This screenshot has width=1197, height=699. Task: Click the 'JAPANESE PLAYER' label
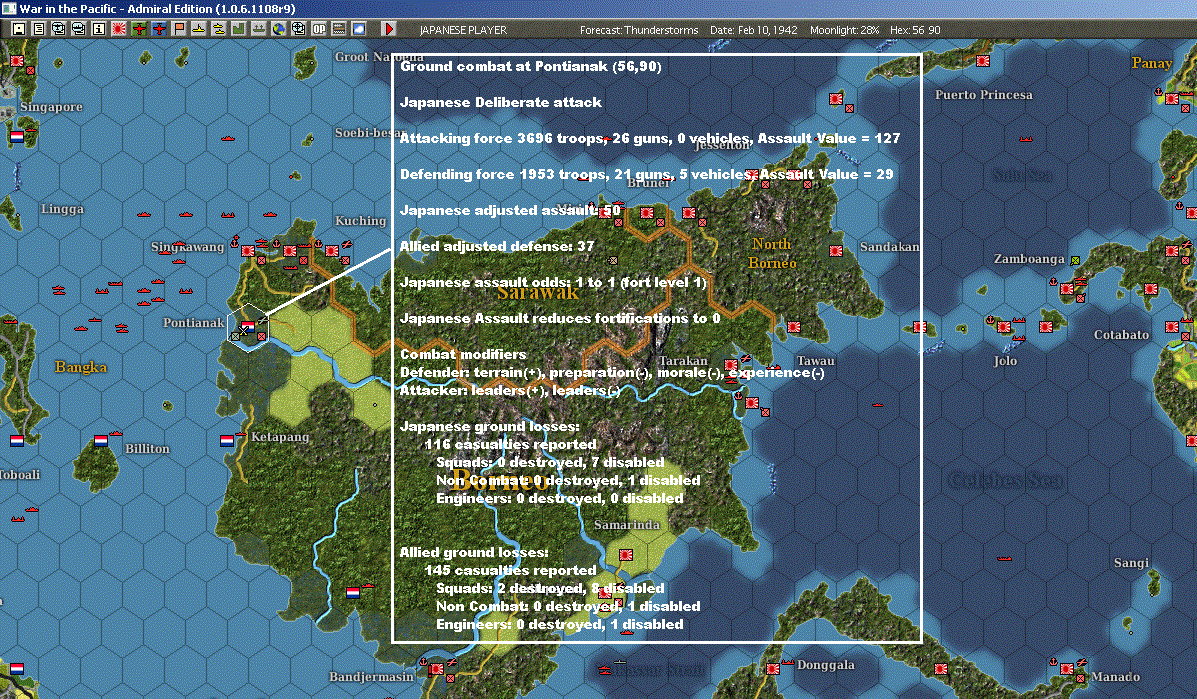point(463,30)
